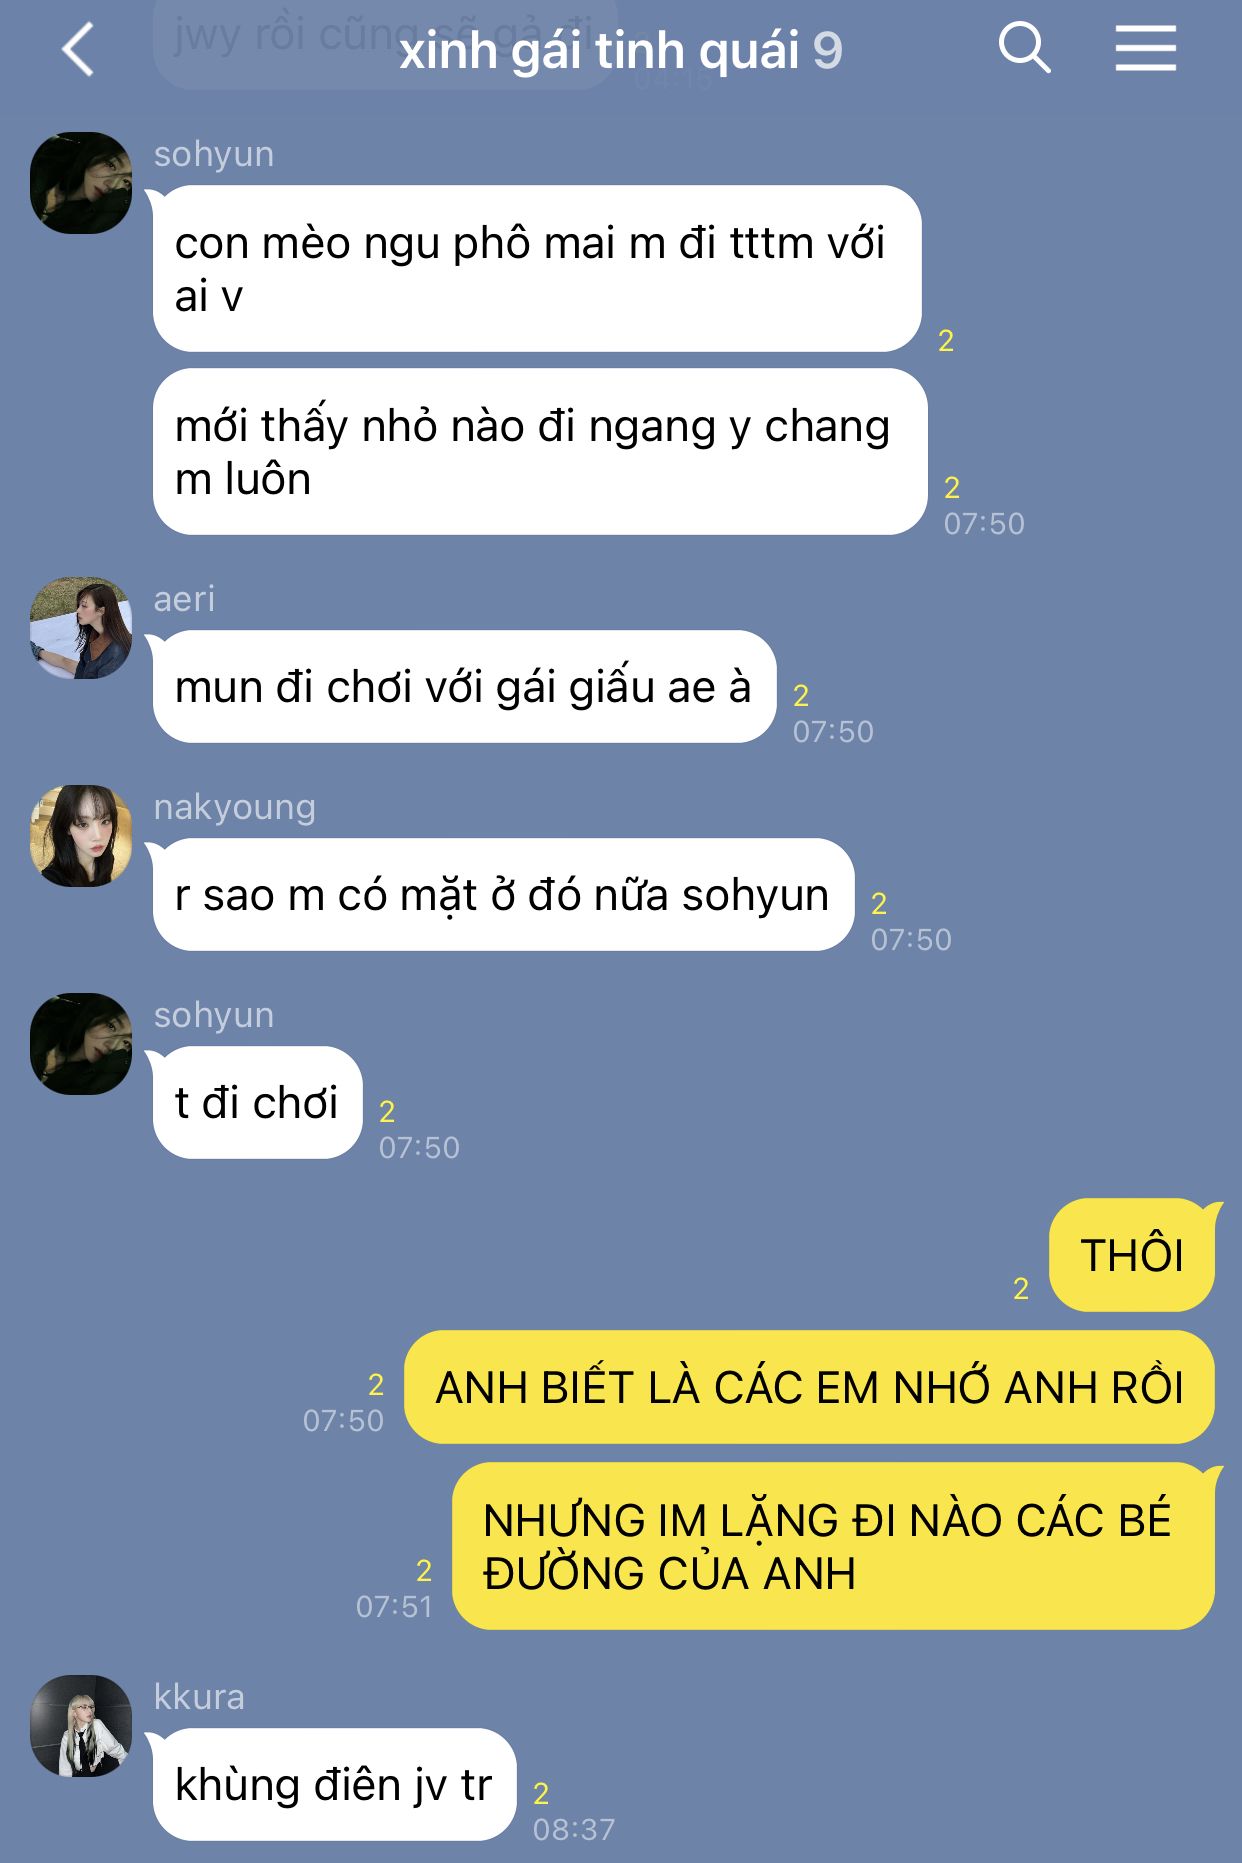This screenshot has height=1863, width=1242.
Task: Tap the yellow 'THÔI' message bubble
Action: [x=1132, y=1255]
